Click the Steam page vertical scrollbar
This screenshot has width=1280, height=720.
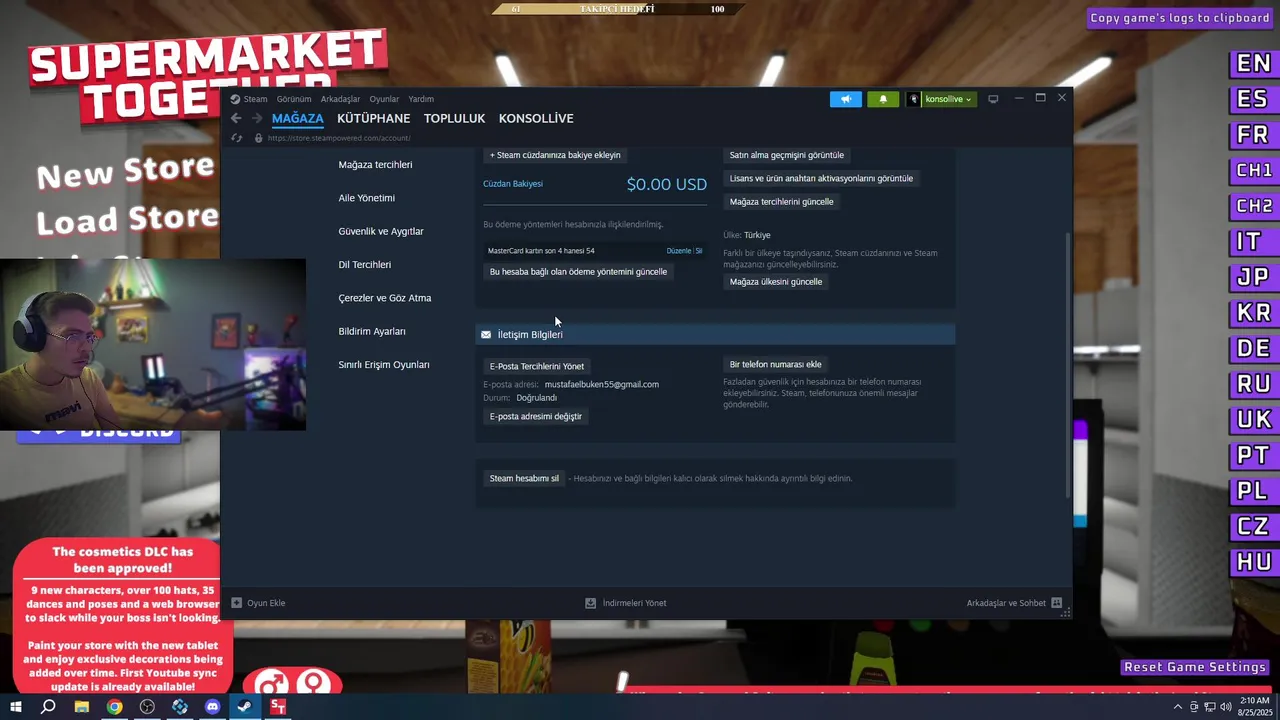(x=1068, y=365)
